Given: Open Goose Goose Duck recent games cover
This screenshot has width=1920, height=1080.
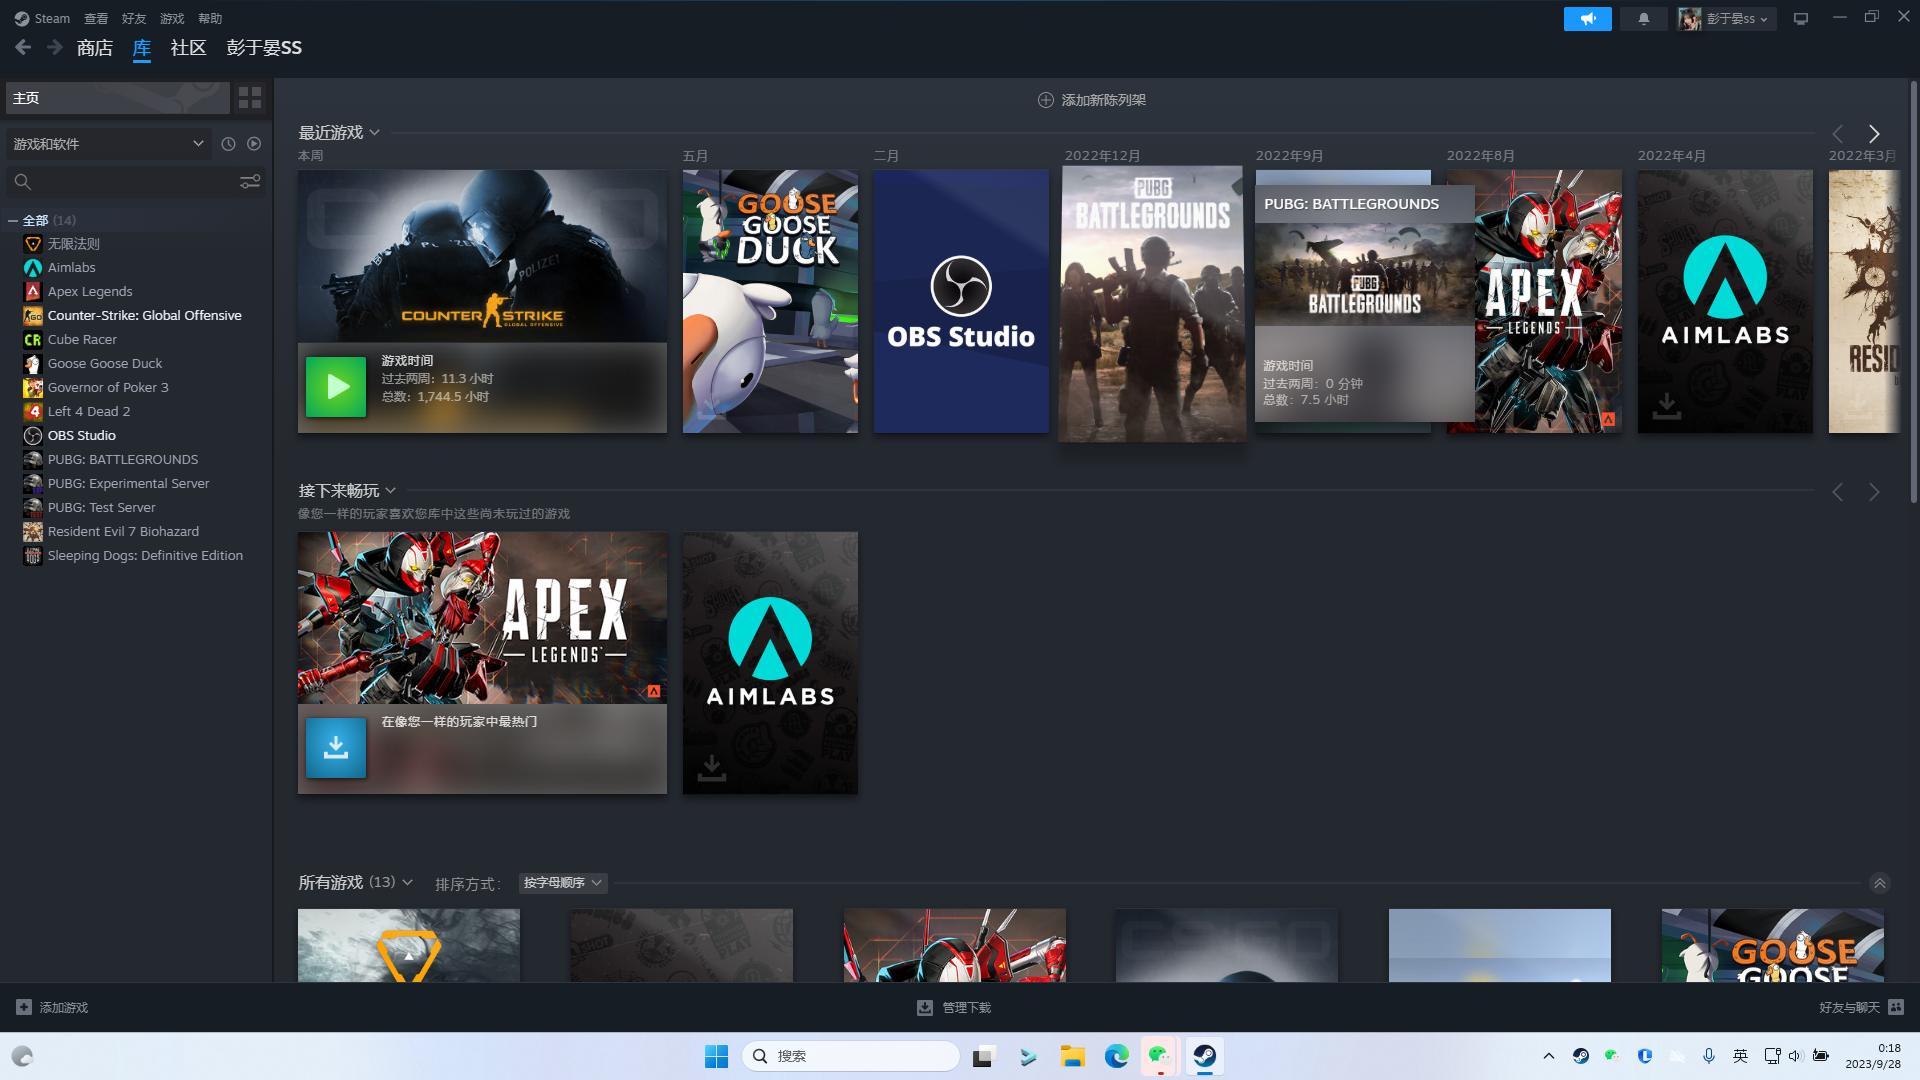Looking at the screenshot, I should [x=770, y=301].
